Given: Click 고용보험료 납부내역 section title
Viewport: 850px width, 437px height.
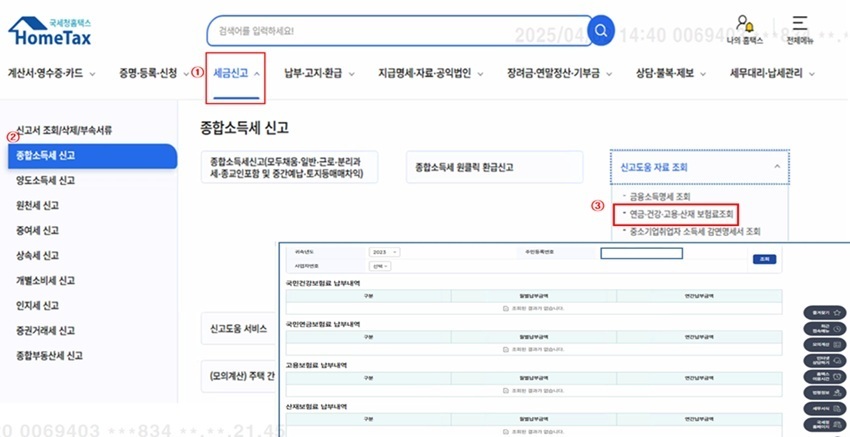Looking at the screenshot, I should (x=316, y=365).
